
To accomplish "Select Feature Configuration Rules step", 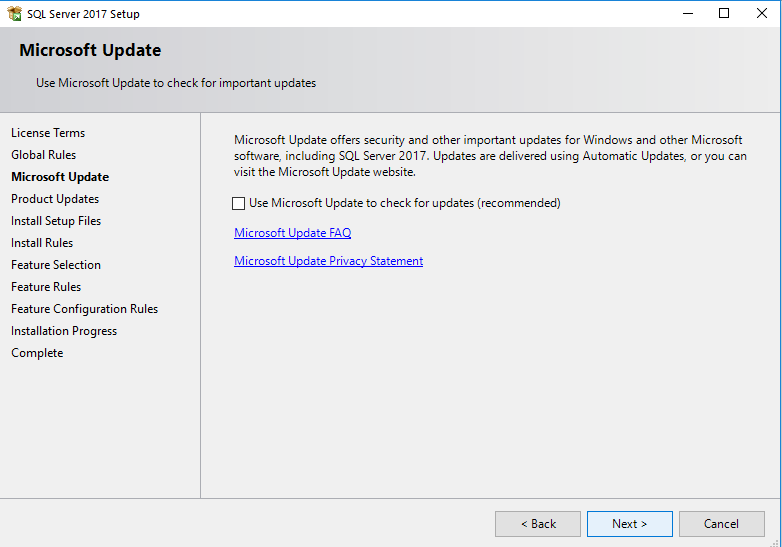I will [x=84, y=309].
